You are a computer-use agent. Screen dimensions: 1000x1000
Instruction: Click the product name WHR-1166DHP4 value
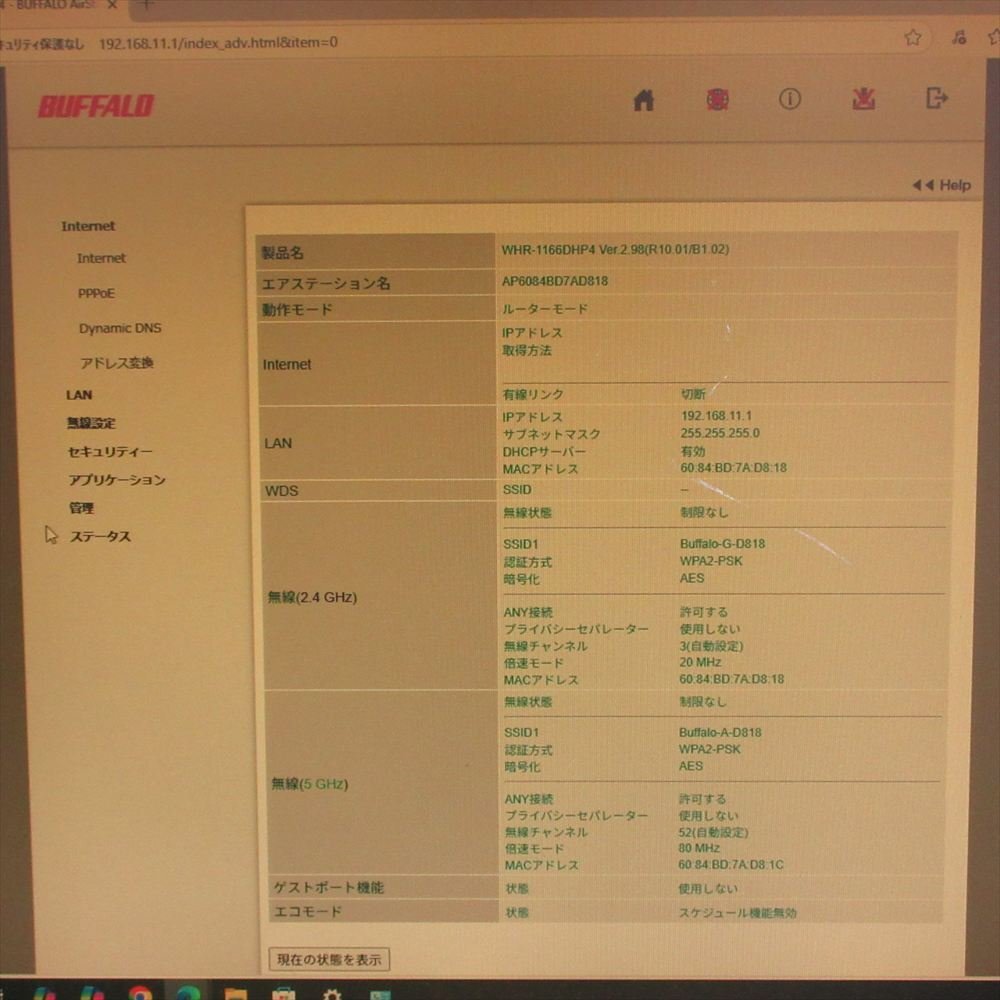pyautogui.click(x=615, y=249)
